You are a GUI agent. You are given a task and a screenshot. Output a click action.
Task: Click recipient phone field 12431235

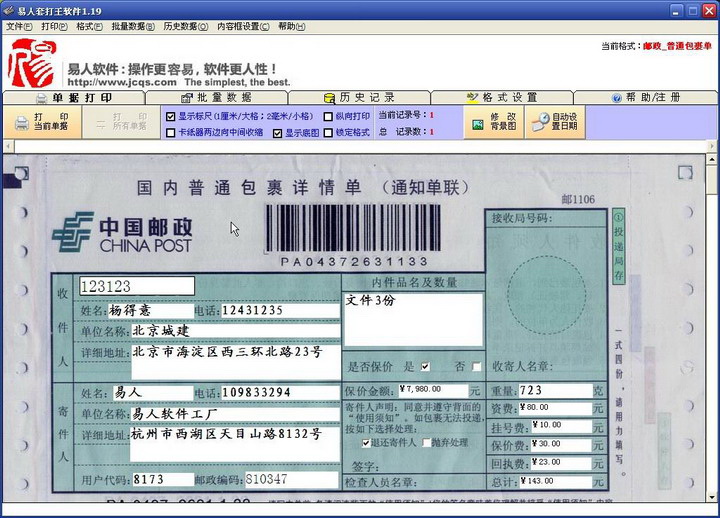[281, 310]
